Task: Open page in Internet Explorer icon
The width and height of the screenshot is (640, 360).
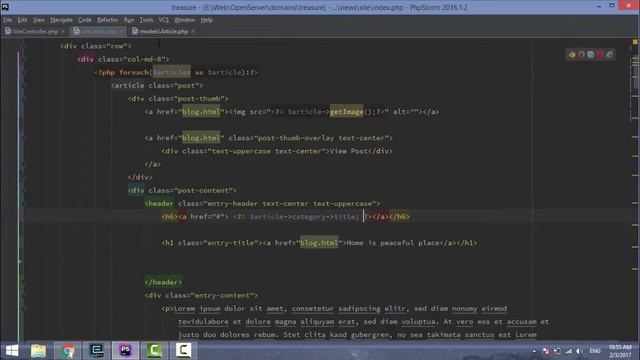Action: pyautogui.click(x=610, y=54)
